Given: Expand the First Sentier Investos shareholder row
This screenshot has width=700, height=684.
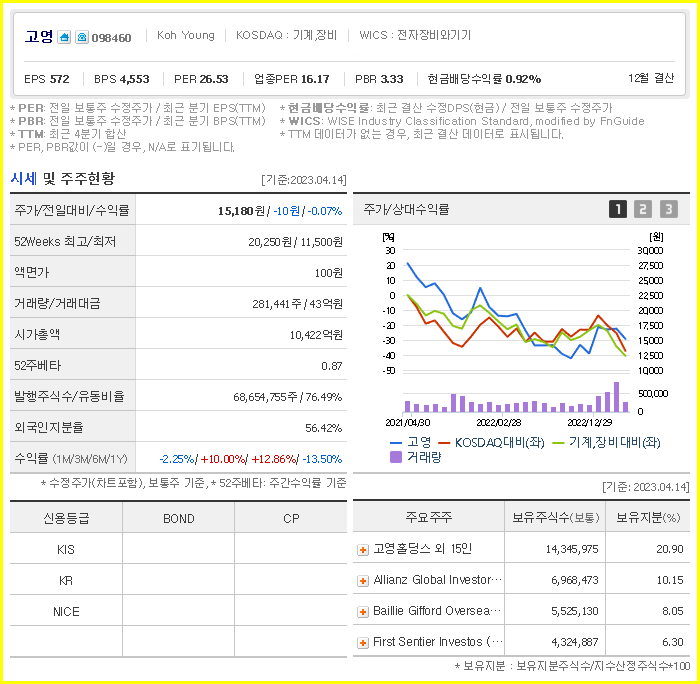Looking at the screenshot, I should pyautogui.click(x=363, y=643).
